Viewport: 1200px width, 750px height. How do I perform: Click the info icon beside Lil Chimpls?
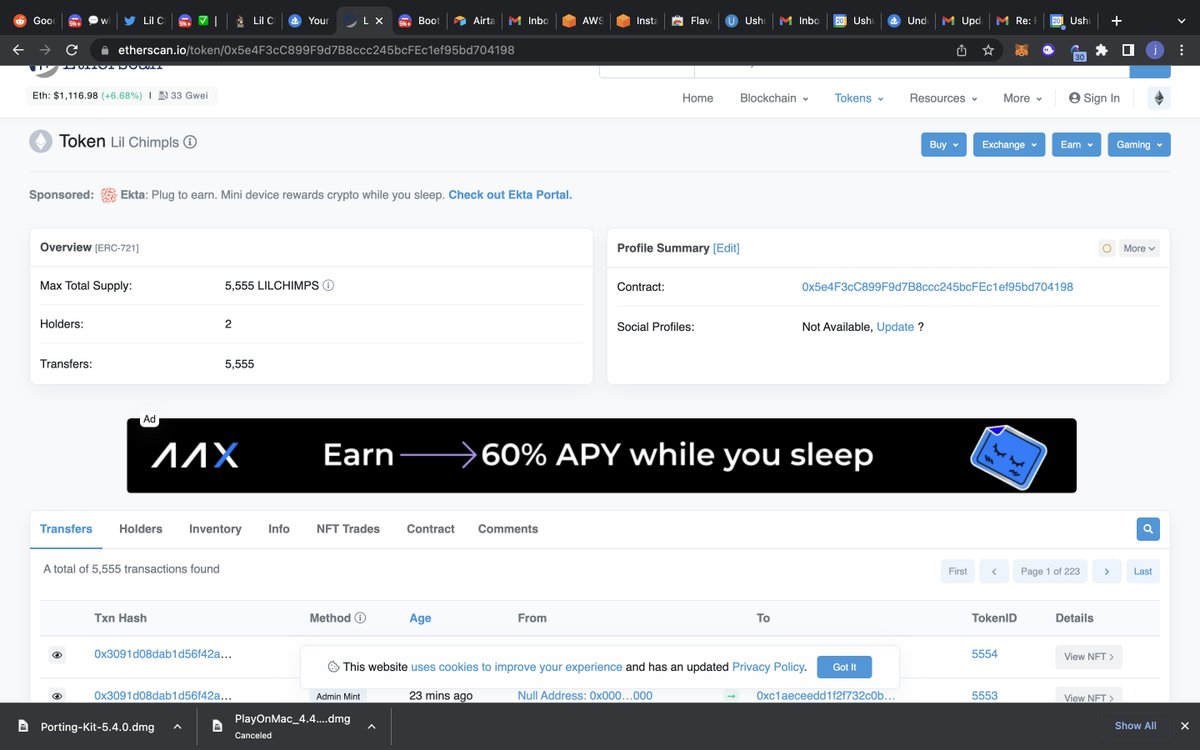tap(190, 142)
